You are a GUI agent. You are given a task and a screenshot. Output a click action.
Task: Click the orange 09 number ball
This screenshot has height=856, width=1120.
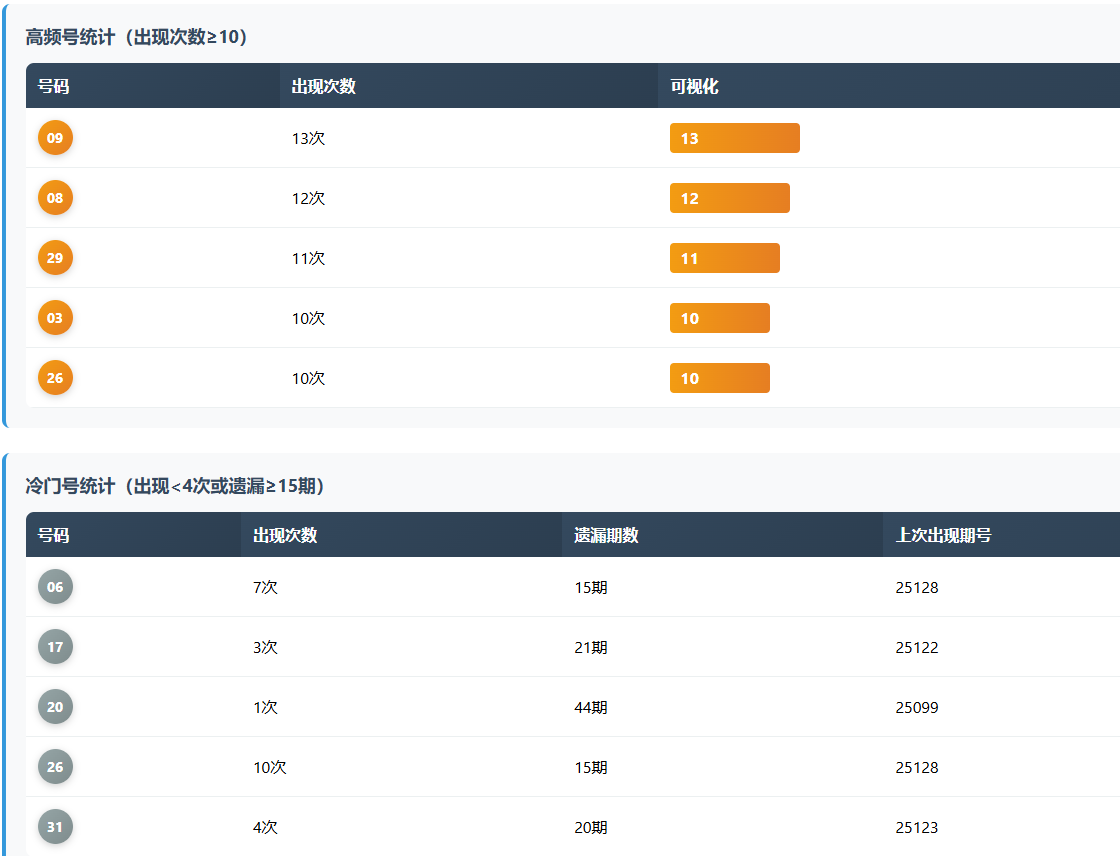(55, 138)
